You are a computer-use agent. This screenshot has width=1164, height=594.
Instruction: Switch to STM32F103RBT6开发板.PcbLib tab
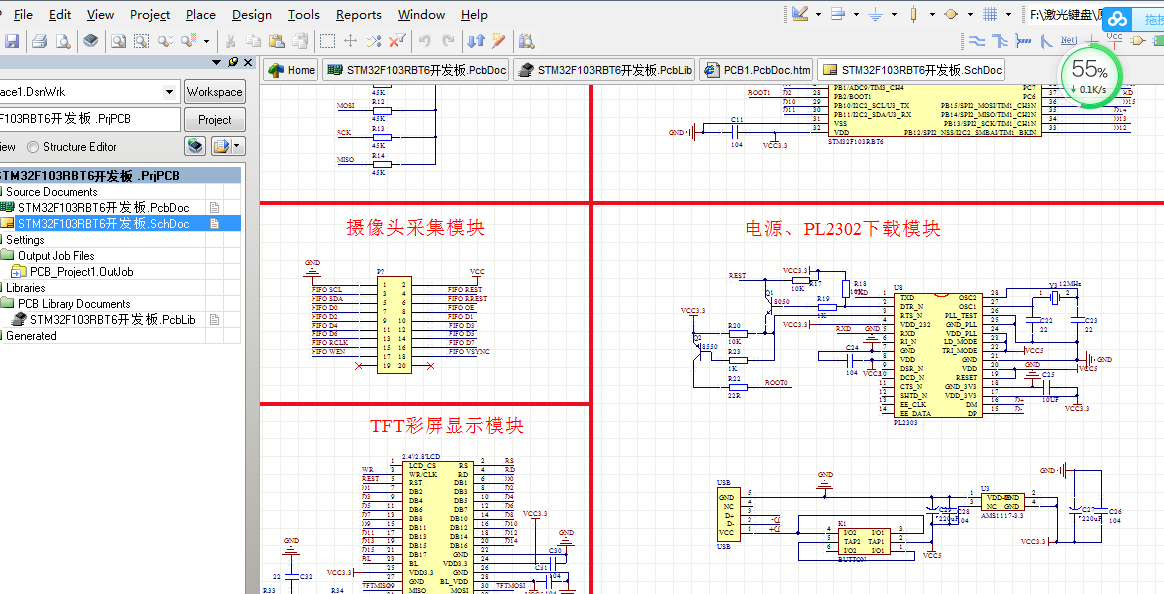click(x=605, y=70)
